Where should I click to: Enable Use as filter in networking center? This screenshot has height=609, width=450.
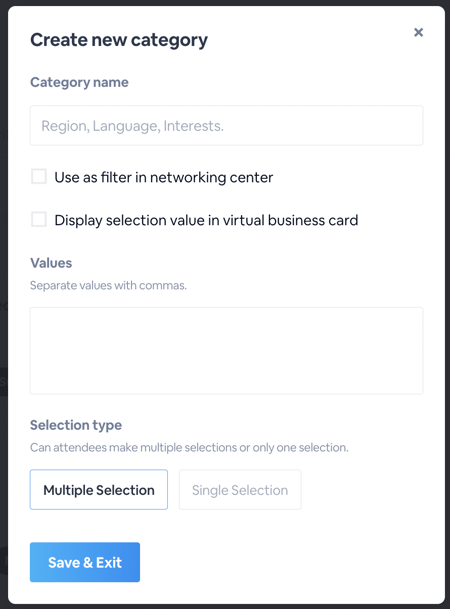click(x=39, y=176)
